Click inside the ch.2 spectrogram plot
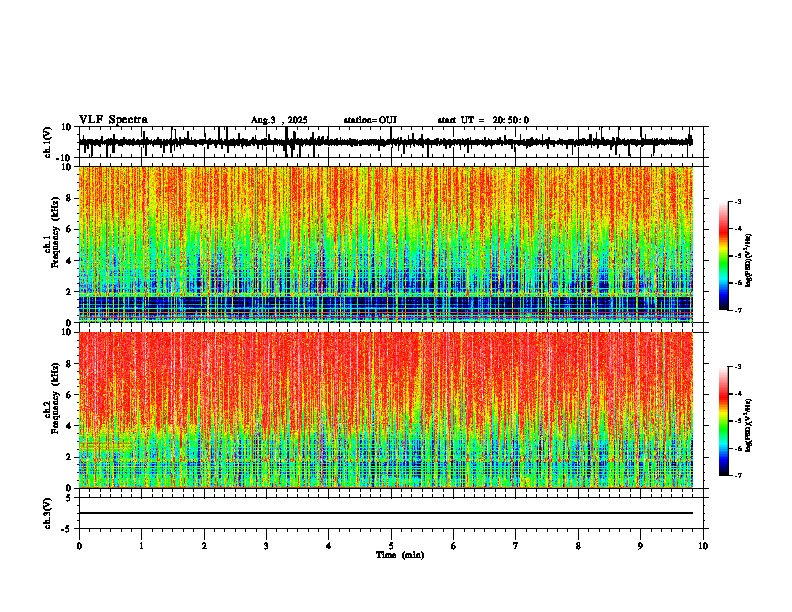Viewport: 792px width, 612px height. [385, 410]
